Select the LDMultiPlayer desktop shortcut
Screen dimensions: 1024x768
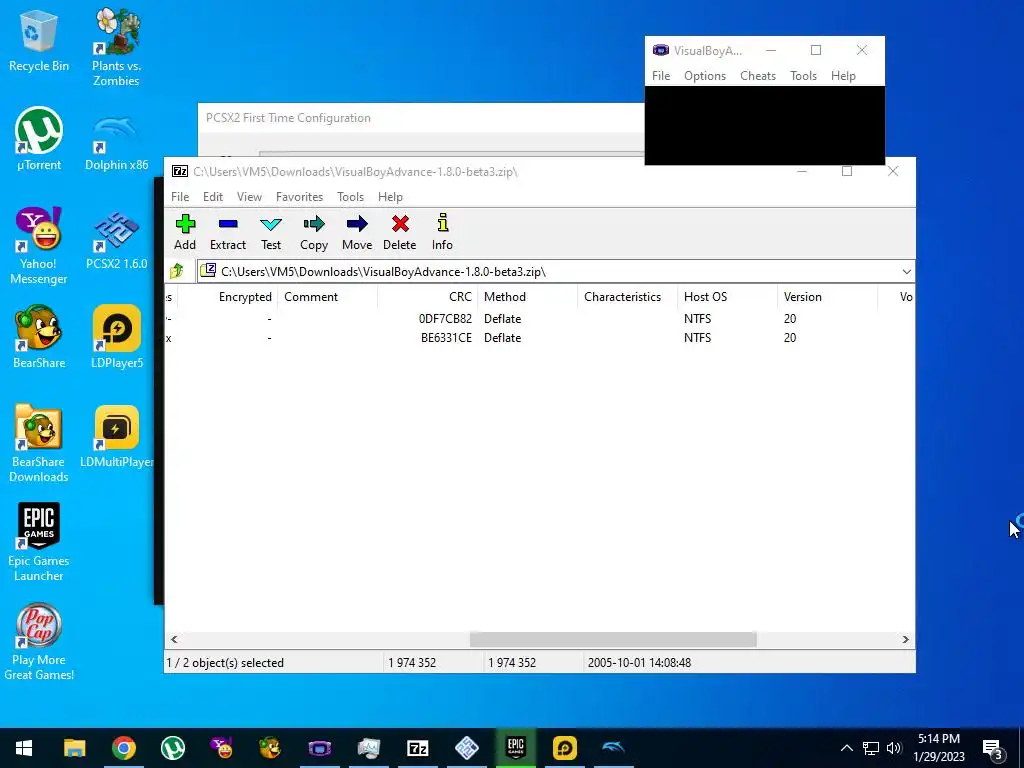116,437
